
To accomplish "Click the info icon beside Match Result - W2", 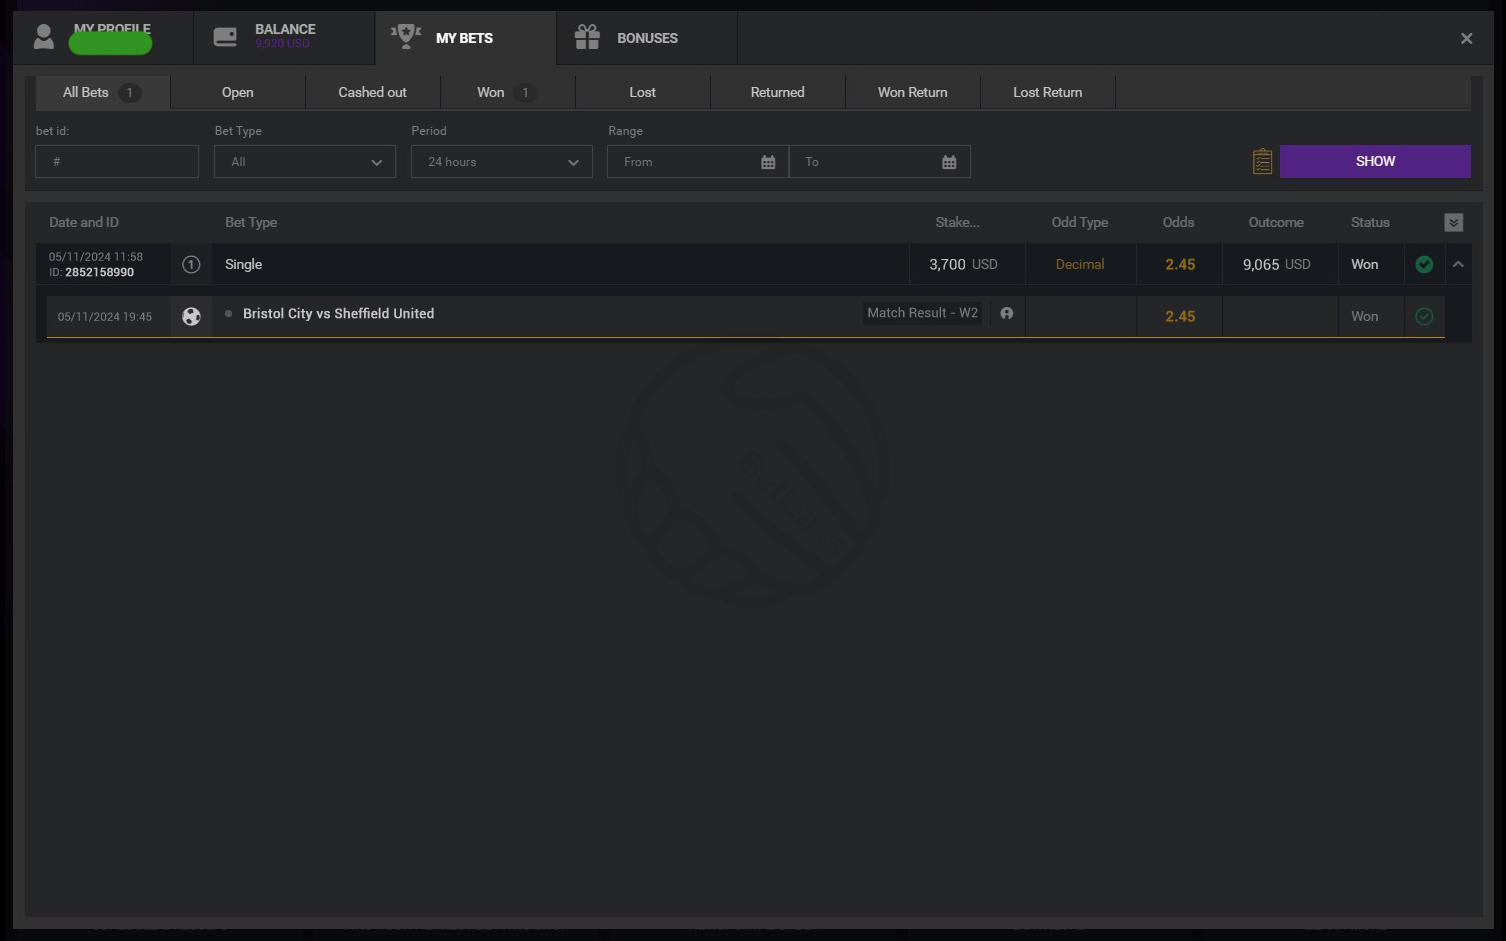I will click(1007, 313).
